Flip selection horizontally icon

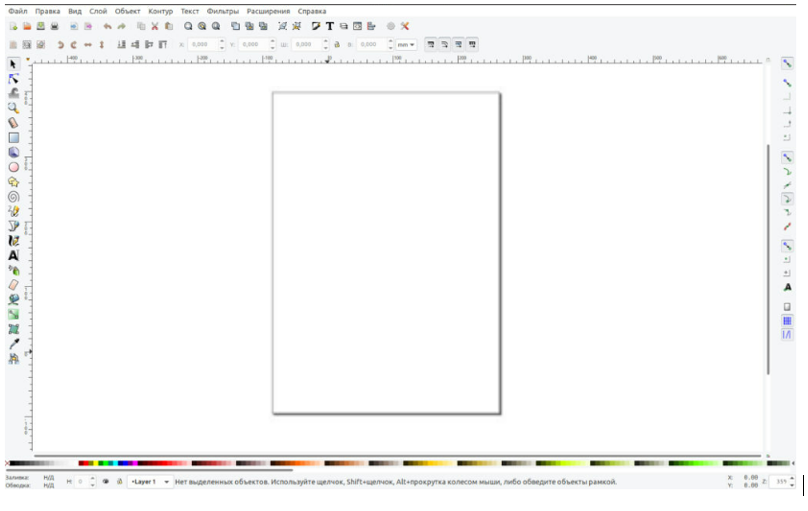pos(88,45)
